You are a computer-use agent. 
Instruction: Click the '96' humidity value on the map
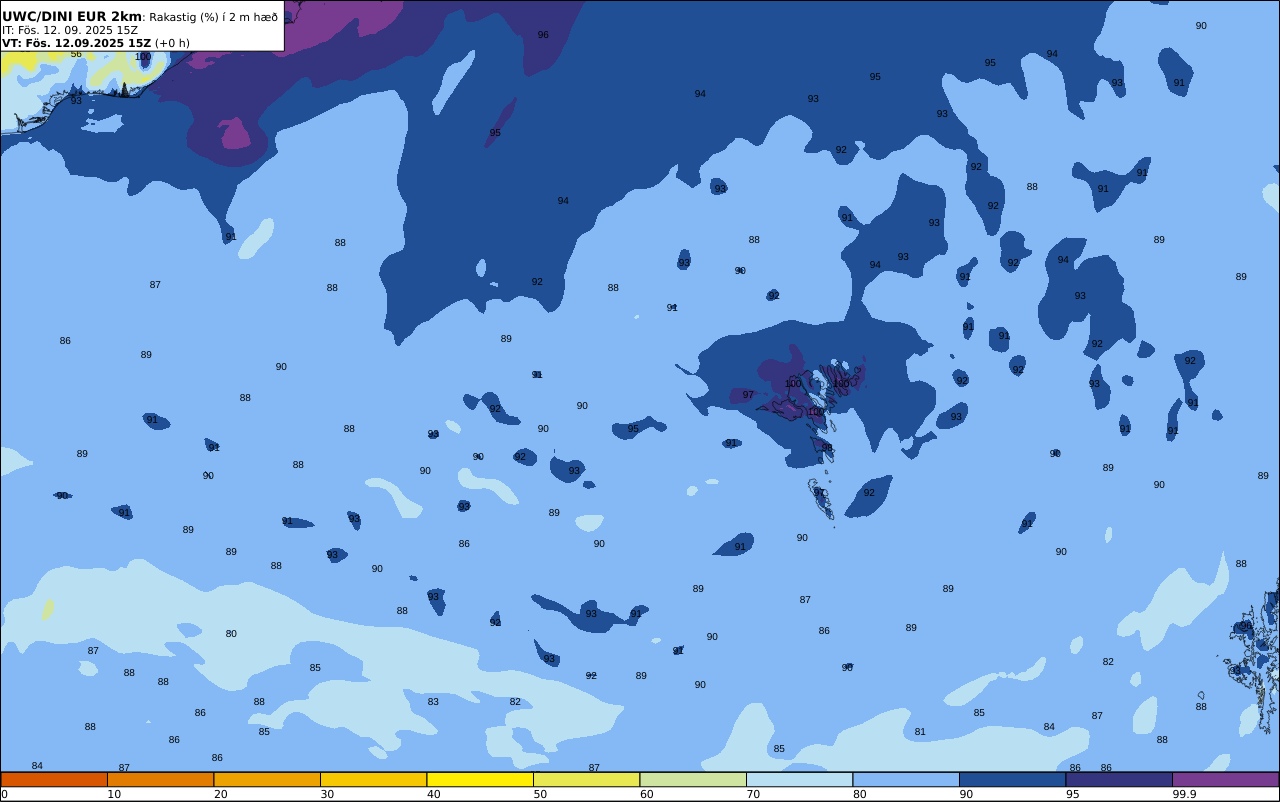[x=543, y=35]
